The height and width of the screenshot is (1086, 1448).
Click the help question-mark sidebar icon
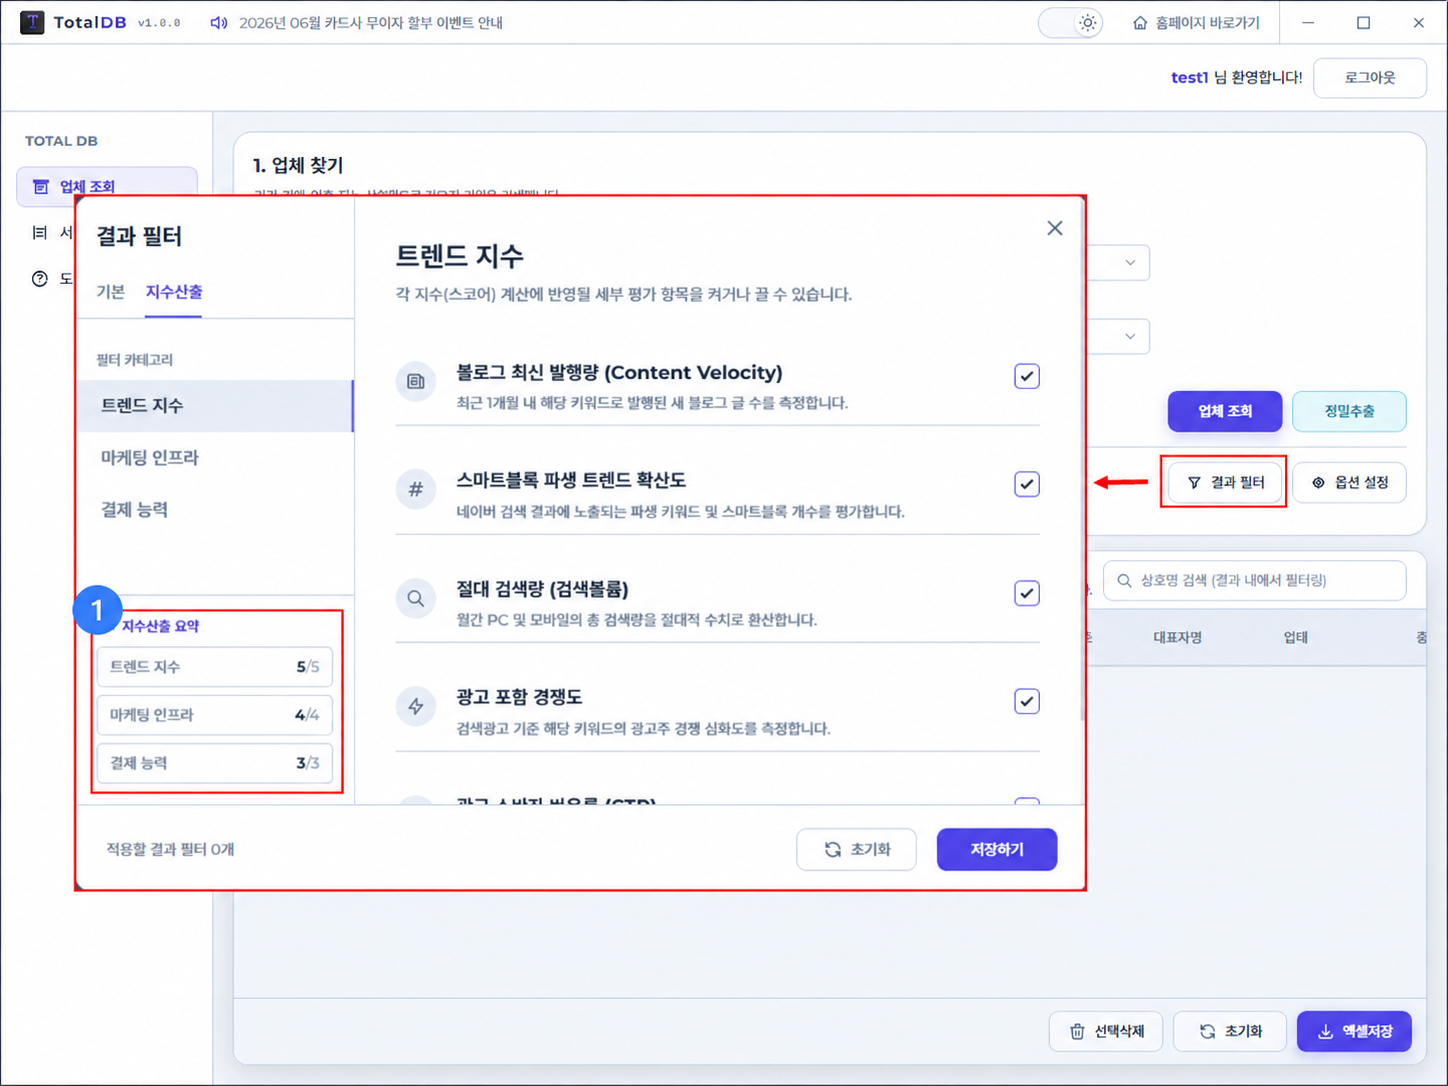click(x=40, y=279)
